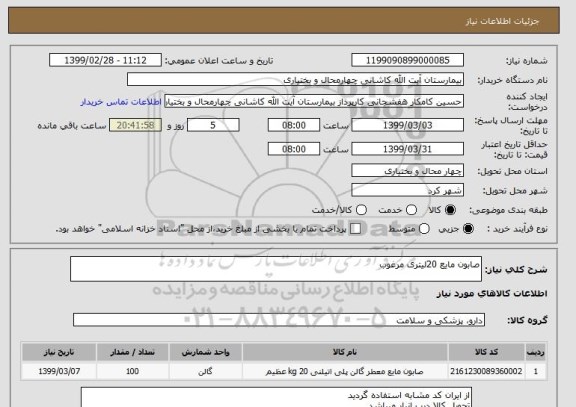Image resolution: width=576 pixels, height=407 pixels.
Task: Select the کالا radio button
Action: (450, 210)
